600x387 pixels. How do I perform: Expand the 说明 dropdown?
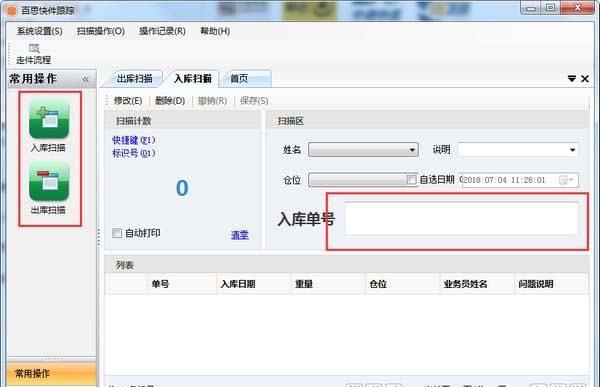point(518,150)
